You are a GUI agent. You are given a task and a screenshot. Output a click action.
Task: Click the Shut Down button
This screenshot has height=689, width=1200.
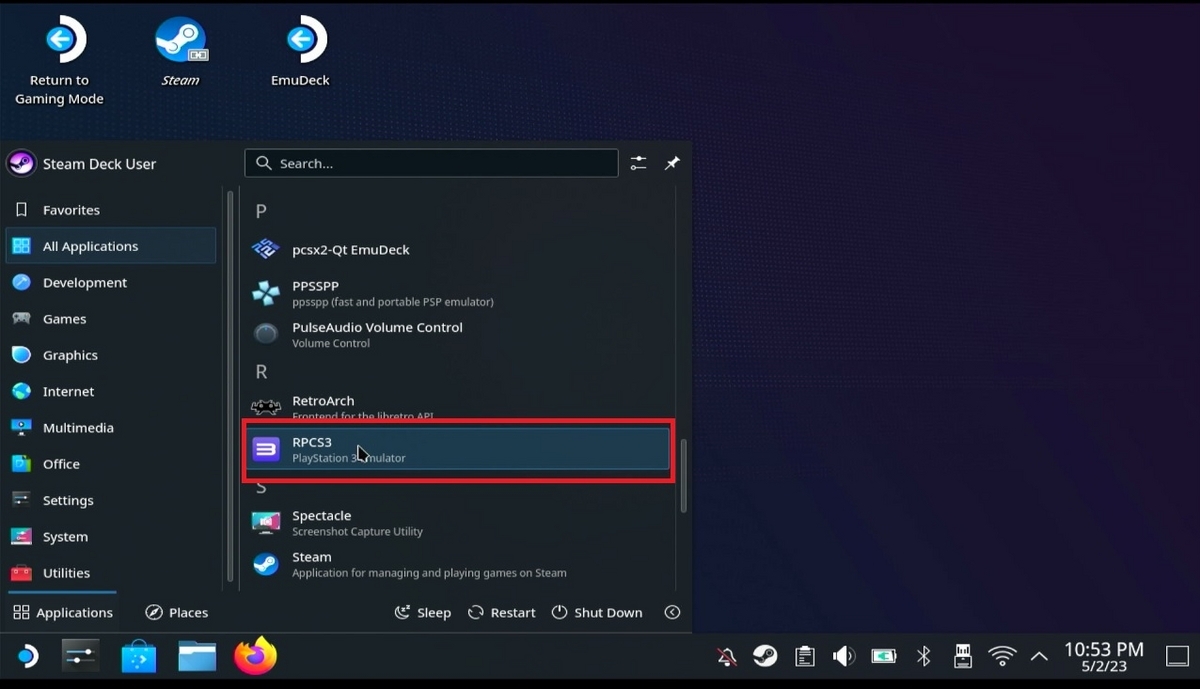click(597, 612)
